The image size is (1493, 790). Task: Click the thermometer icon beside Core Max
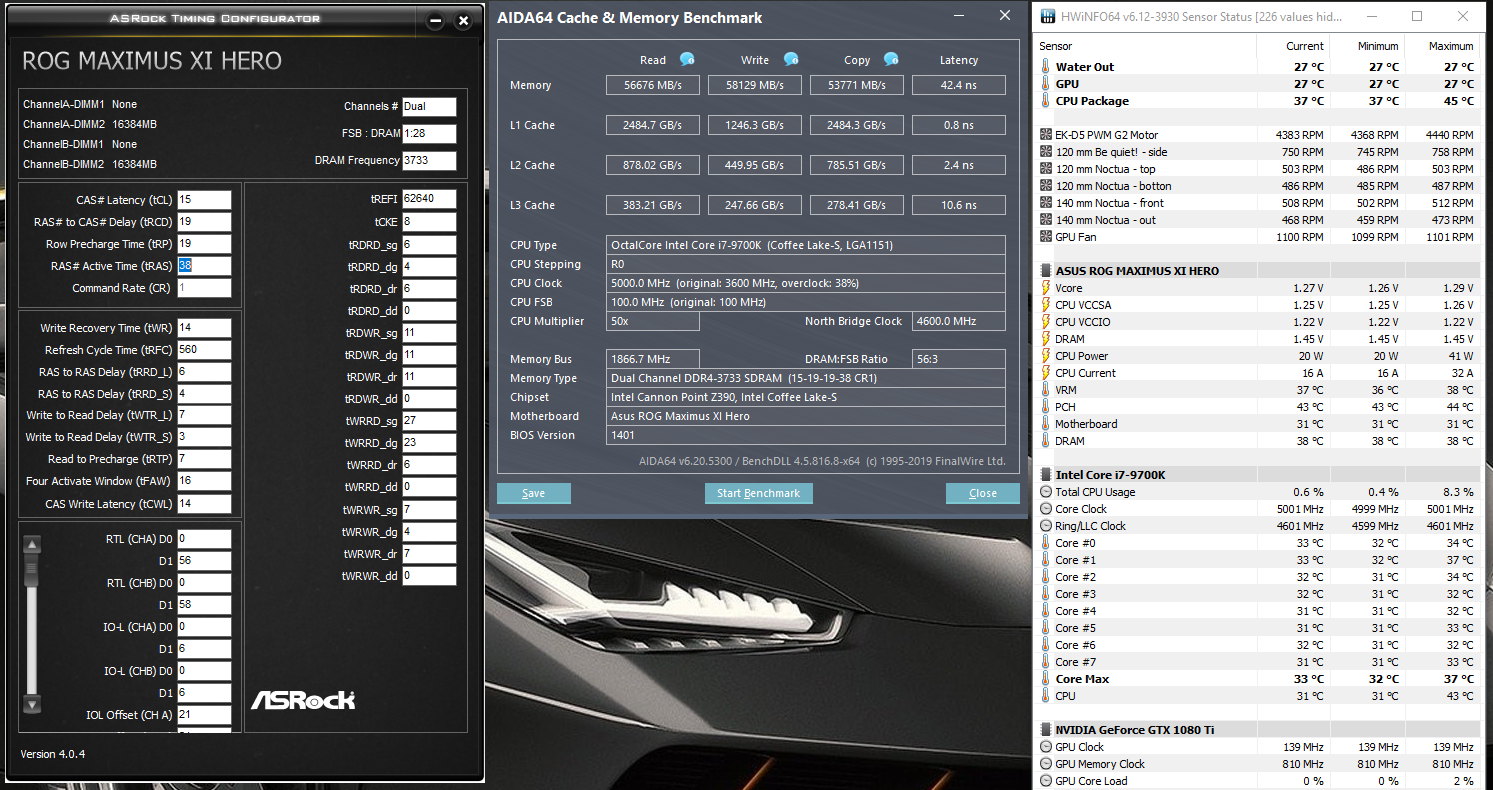1046,679
